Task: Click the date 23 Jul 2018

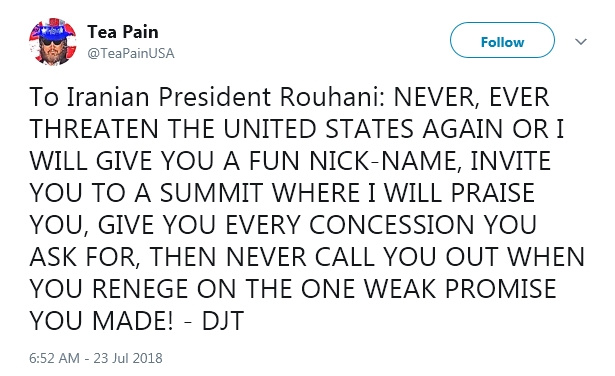Action: 128,358
